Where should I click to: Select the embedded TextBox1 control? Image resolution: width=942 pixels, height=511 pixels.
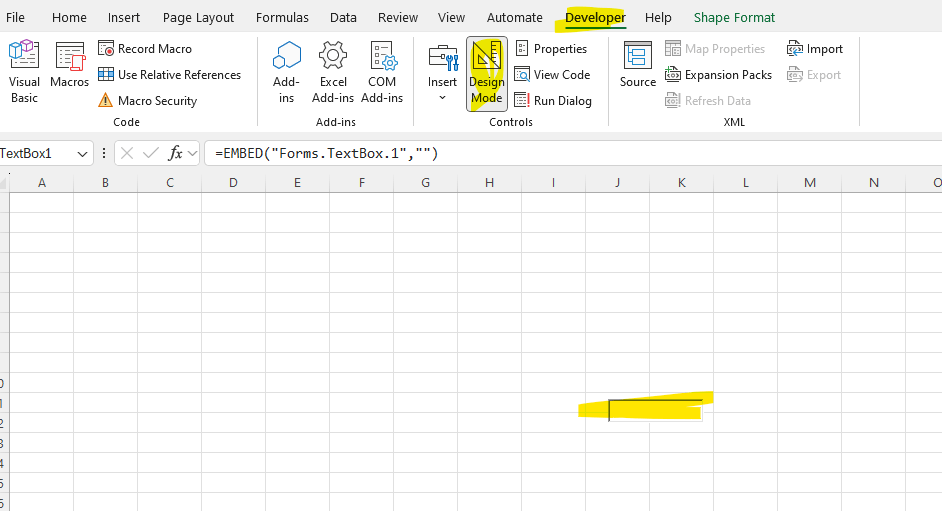(x=655, y=410)
